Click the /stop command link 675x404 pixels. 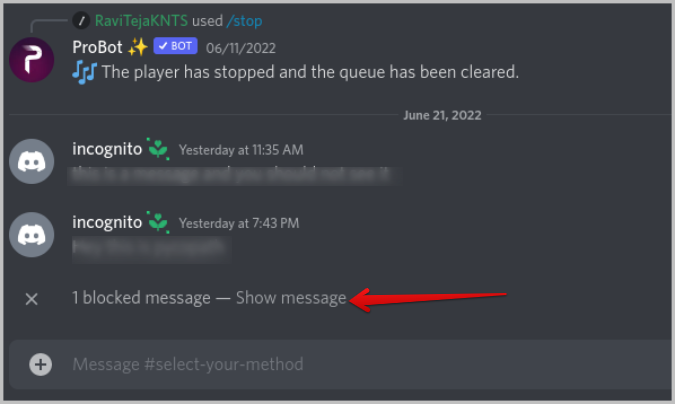click(x=244, y=21)
